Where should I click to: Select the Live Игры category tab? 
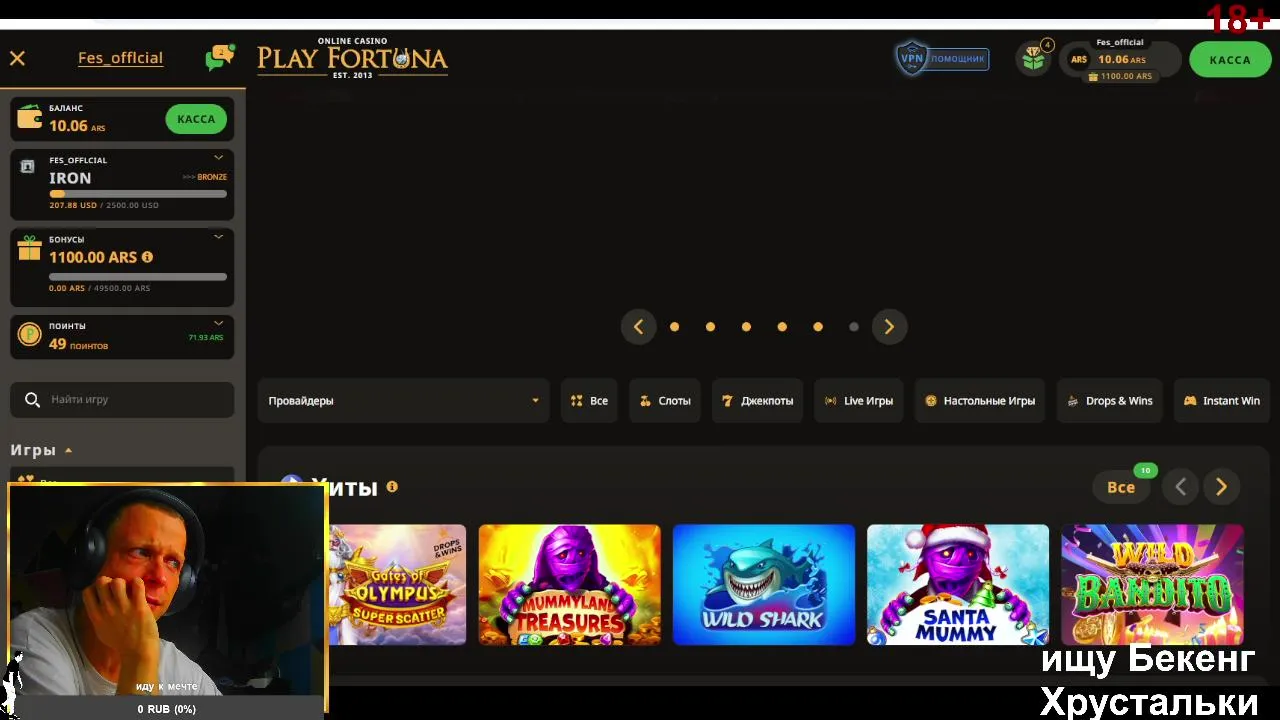tap(859, 400)
